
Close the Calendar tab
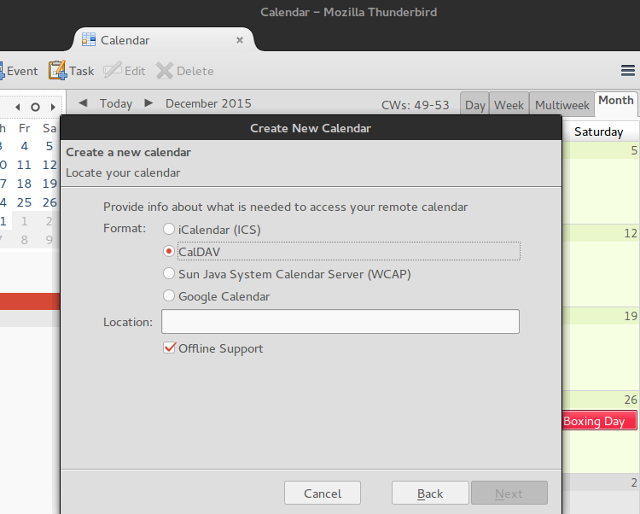(x=240, y=40)
